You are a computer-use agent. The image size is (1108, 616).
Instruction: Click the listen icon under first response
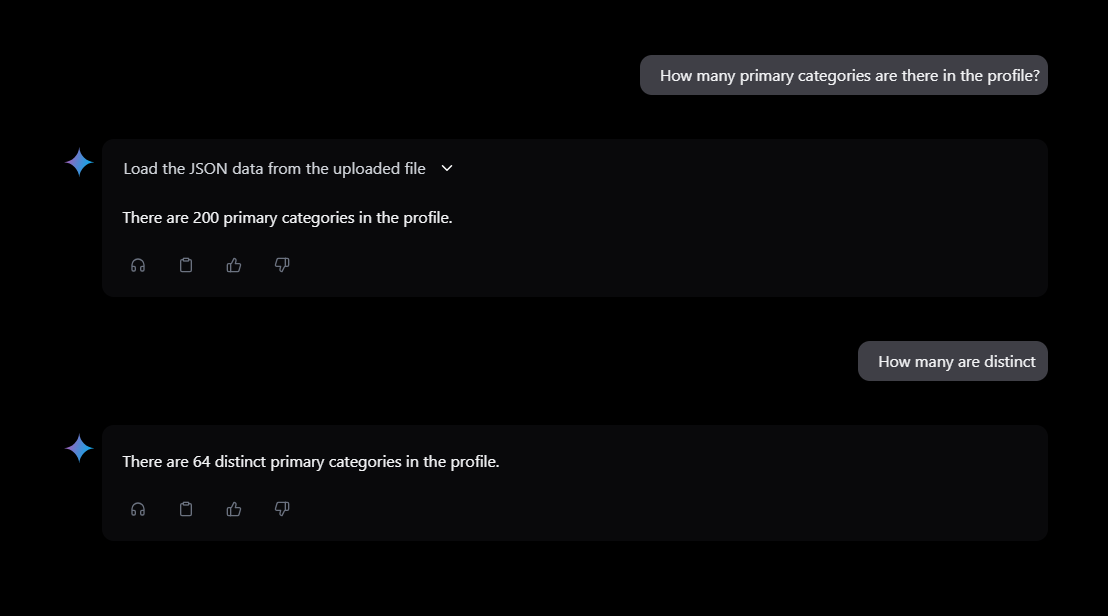coord(138,265)
